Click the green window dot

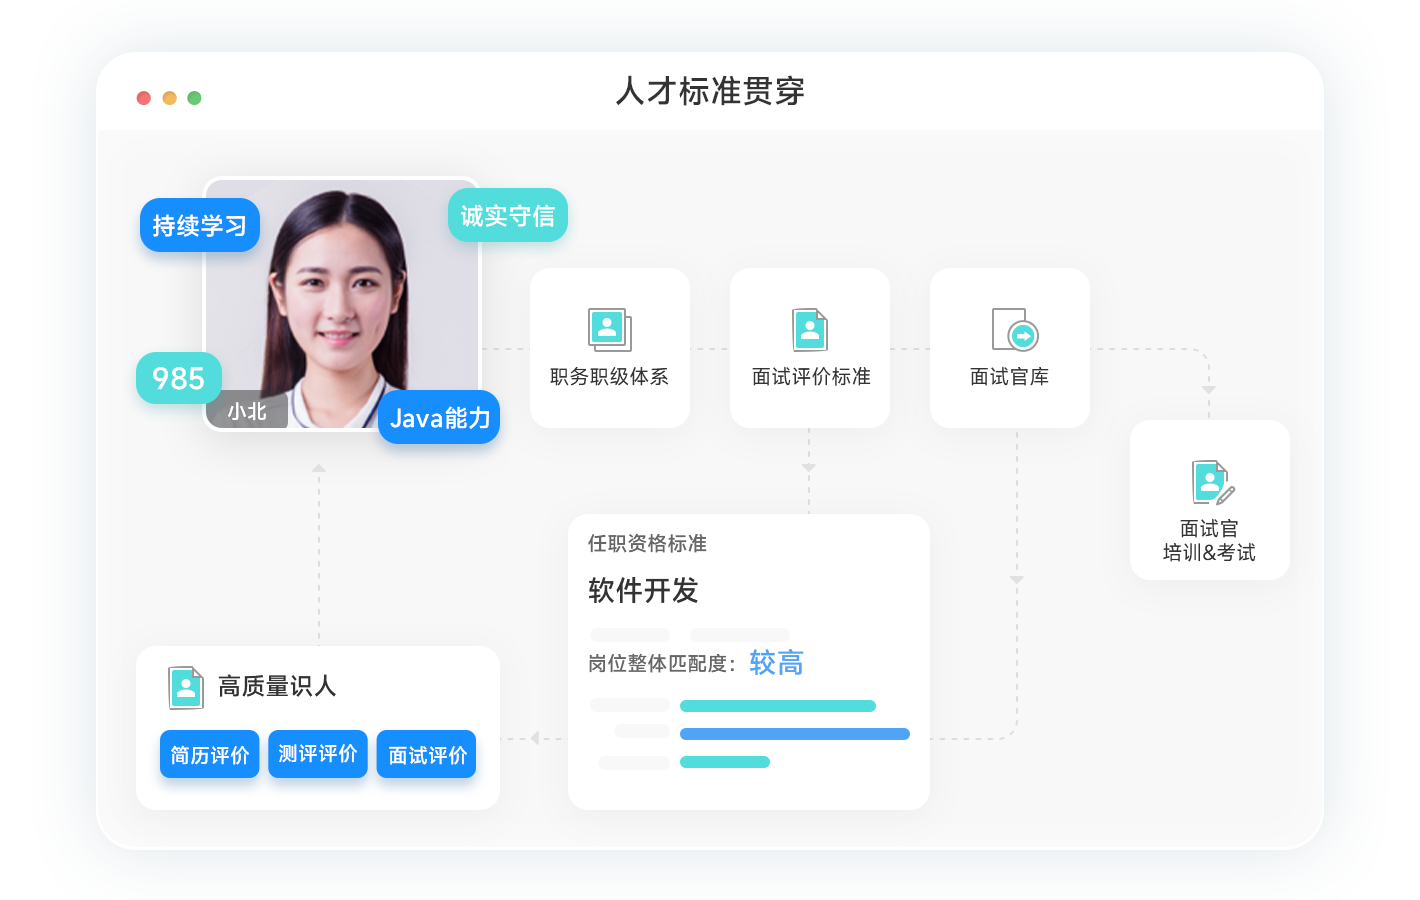pyautogui.click(x=195, y=98)
